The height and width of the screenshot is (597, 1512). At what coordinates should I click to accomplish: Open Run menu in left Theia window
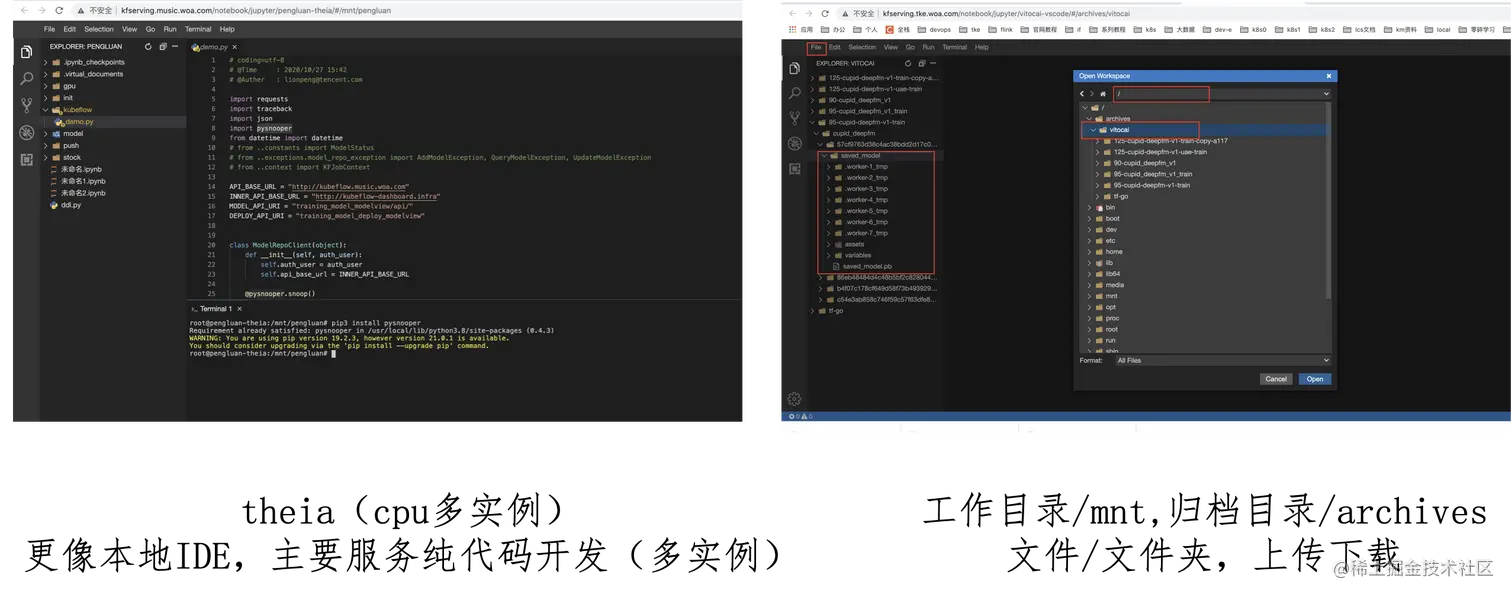[170, 30]
